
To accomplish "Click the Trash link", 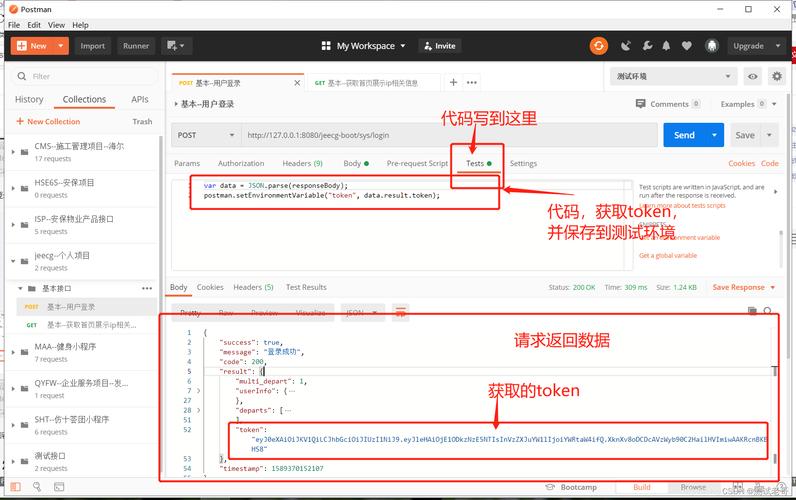I will tap(142, 121).
